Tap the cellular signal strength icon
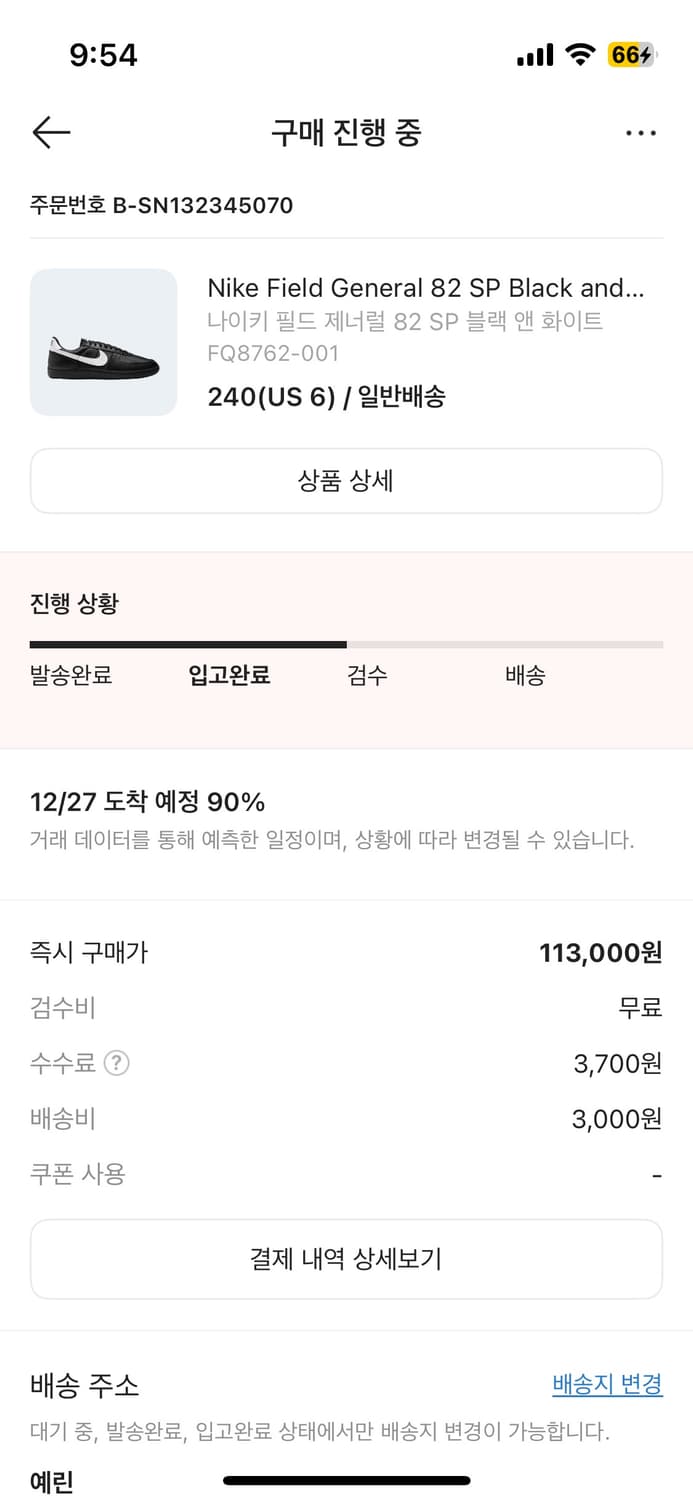 click(x=535, y=55)
